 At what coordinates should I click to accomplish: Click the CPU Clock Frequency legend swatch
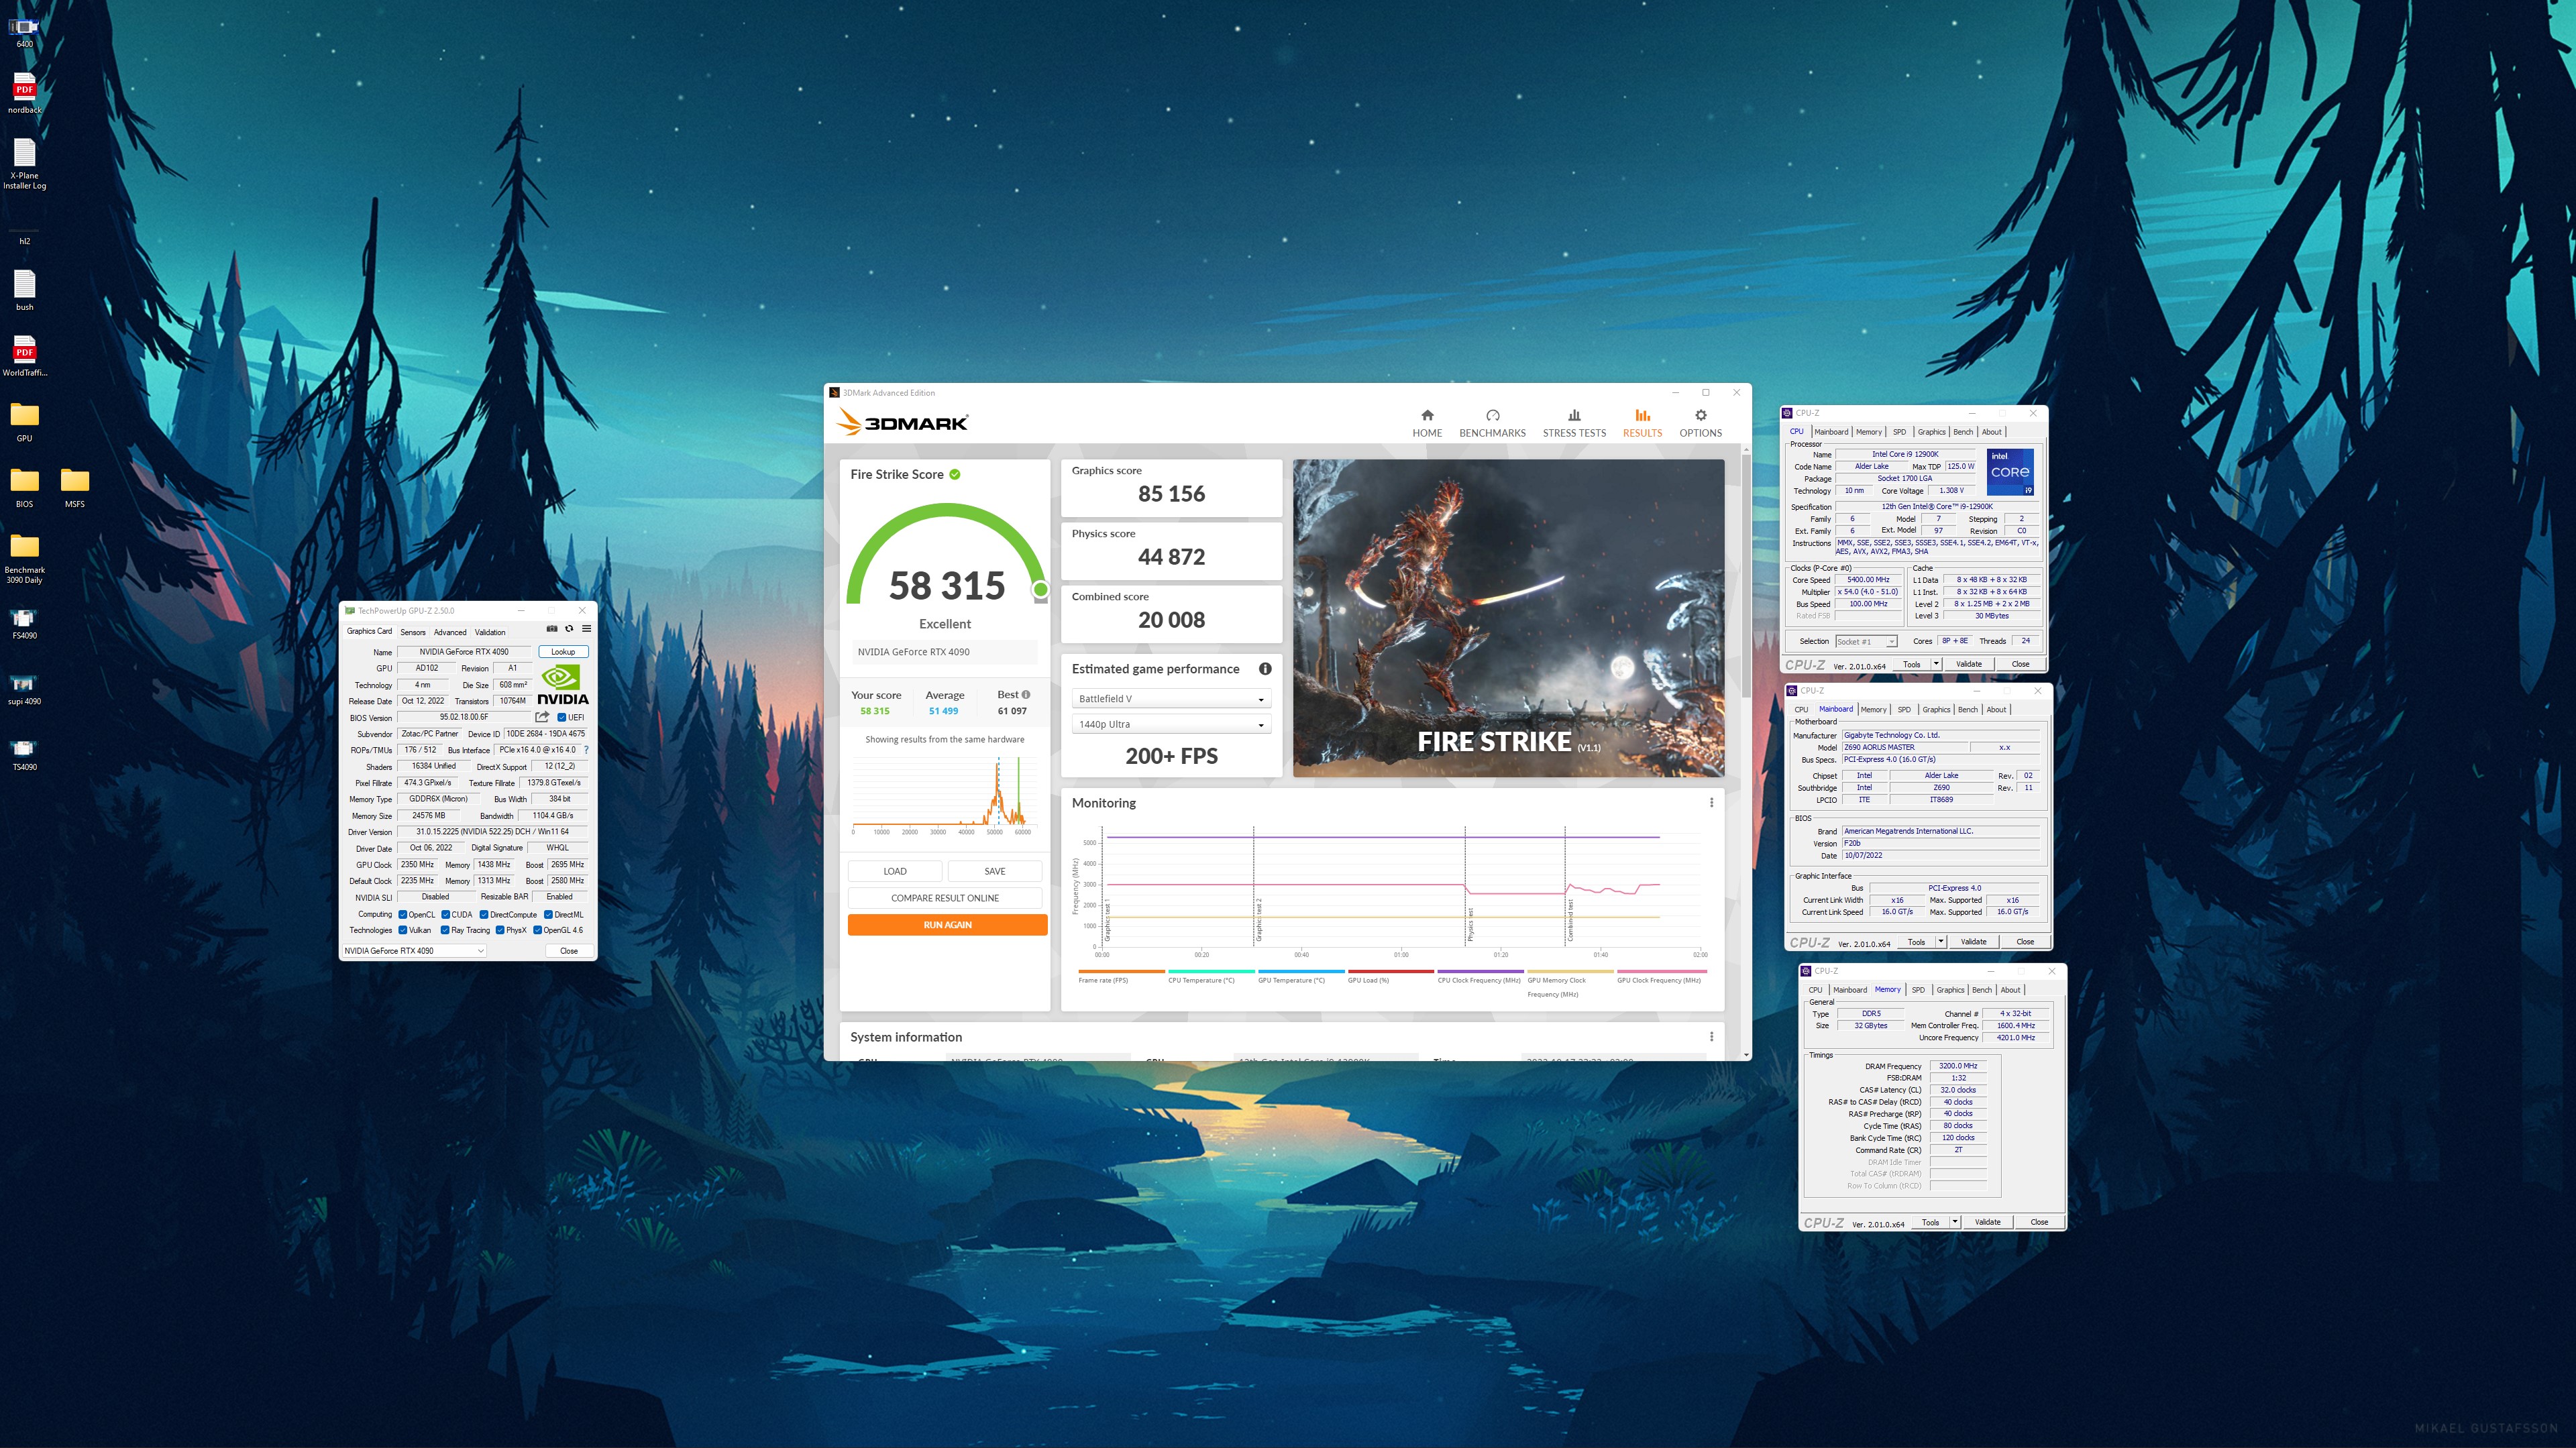coord(1481,971)
